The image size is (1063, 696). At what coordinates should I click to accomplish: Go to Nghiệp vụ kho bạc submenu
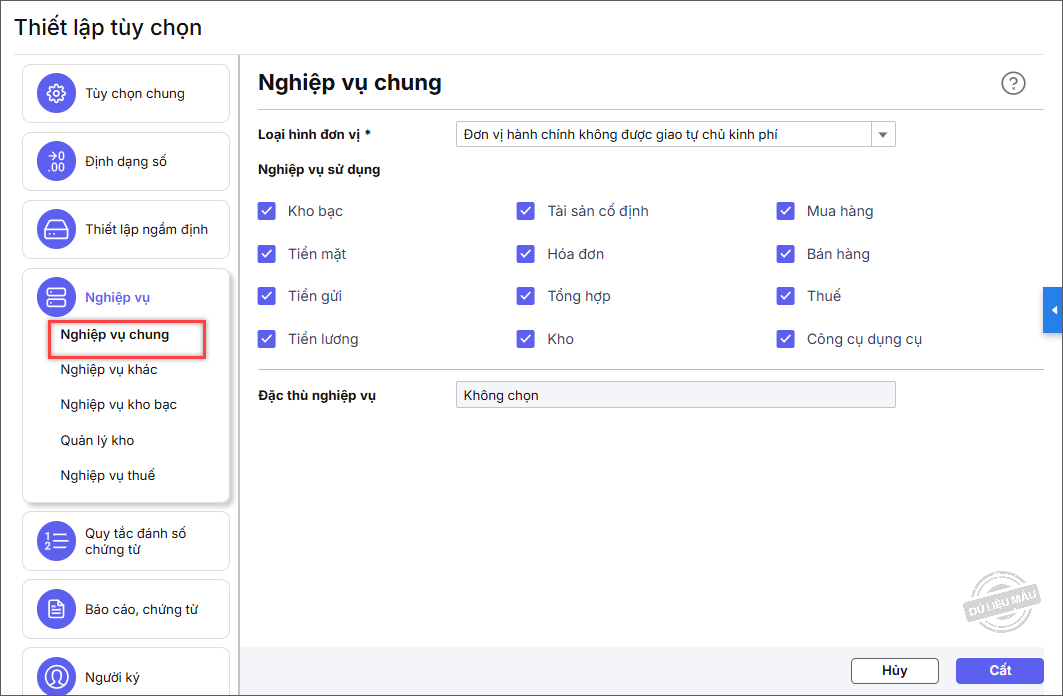pyautogui.click(x=118, y=405)
